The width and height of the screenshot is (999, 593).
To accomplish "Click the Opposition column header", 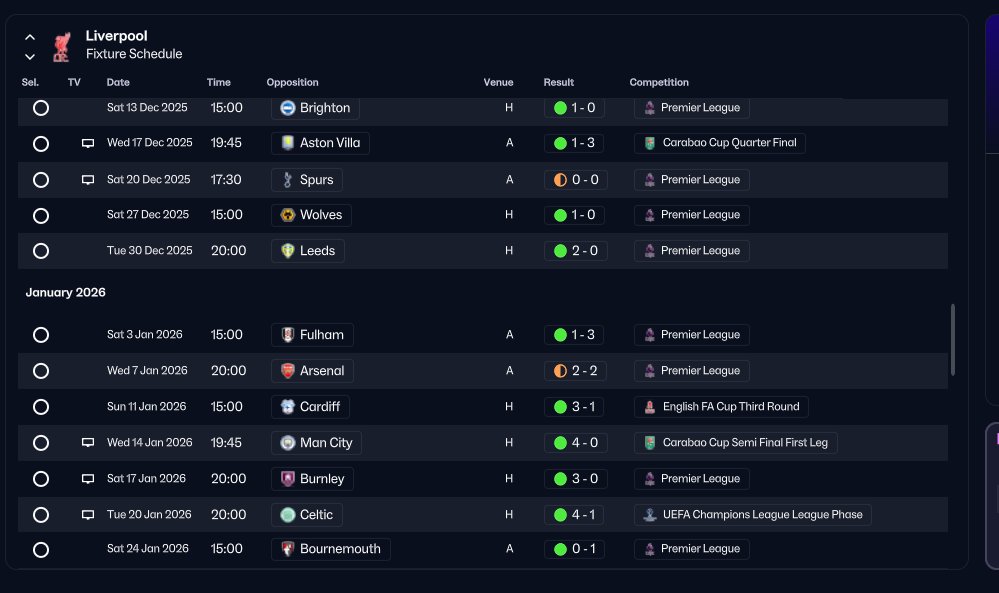I will (292, 82).
